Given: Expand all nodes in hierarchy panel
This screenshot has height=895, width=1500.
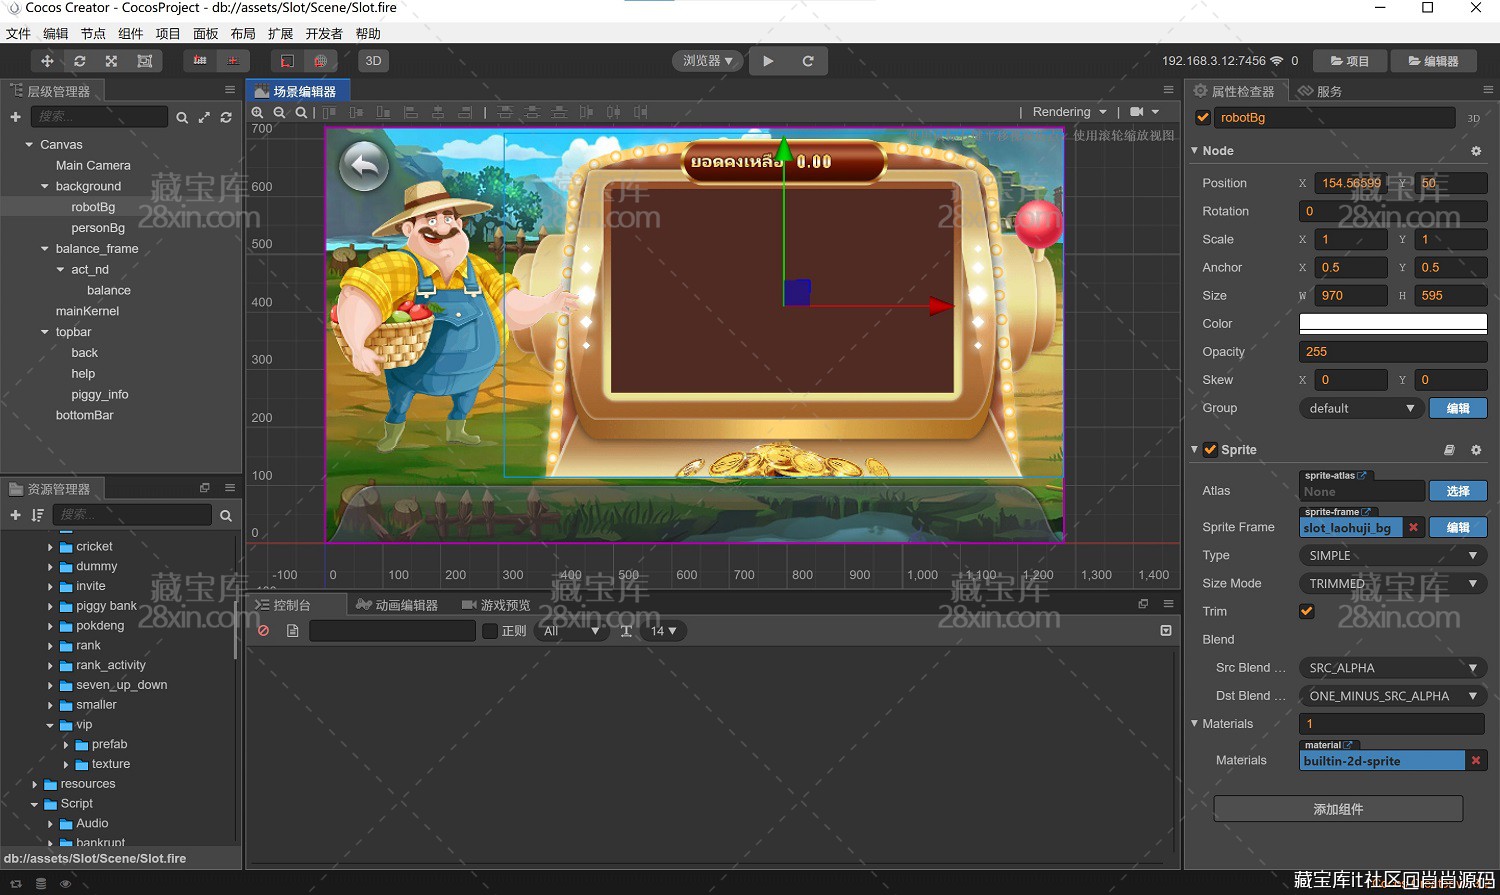Looking at the screenshot, I should [204, 117].
